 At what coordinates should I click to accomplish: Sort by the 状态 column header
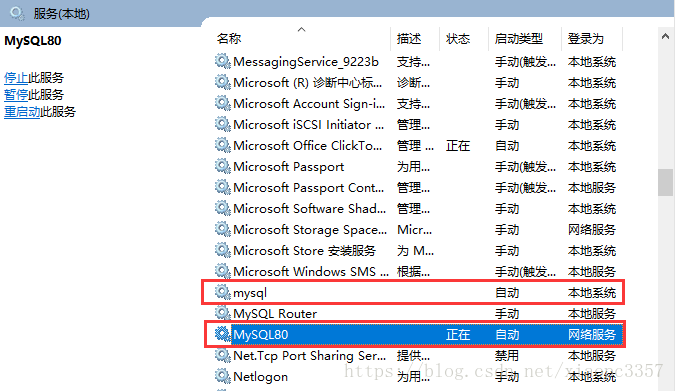[x=458, y=39]
